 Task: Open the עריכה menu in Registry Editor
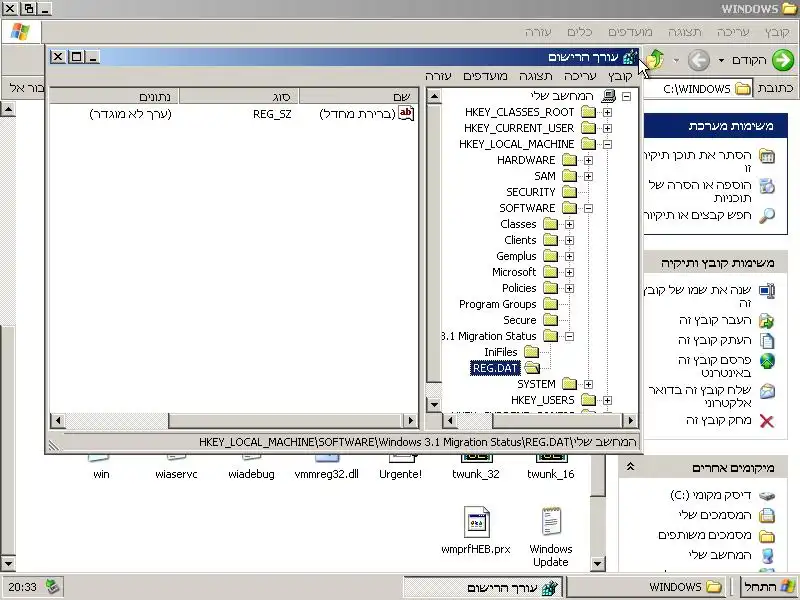(x=580, y=76)
